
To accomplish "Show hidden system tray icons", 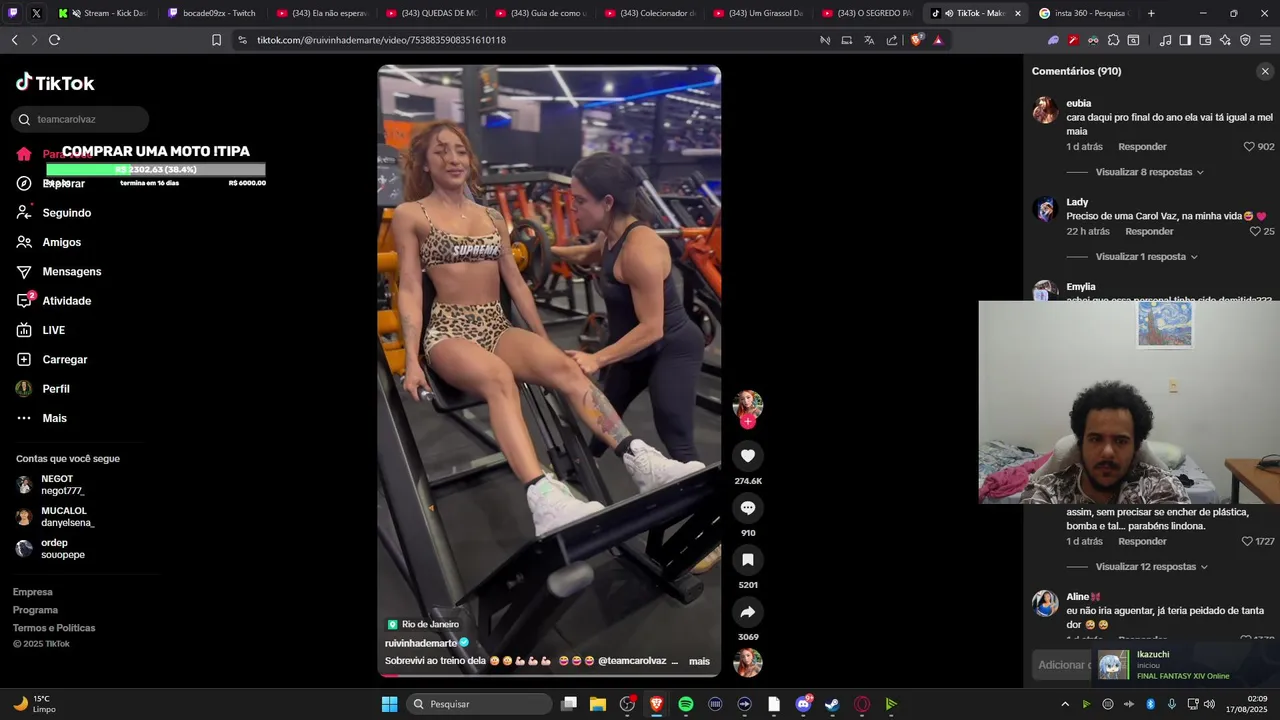I will pyautogui.click(x=1065, y=704).
